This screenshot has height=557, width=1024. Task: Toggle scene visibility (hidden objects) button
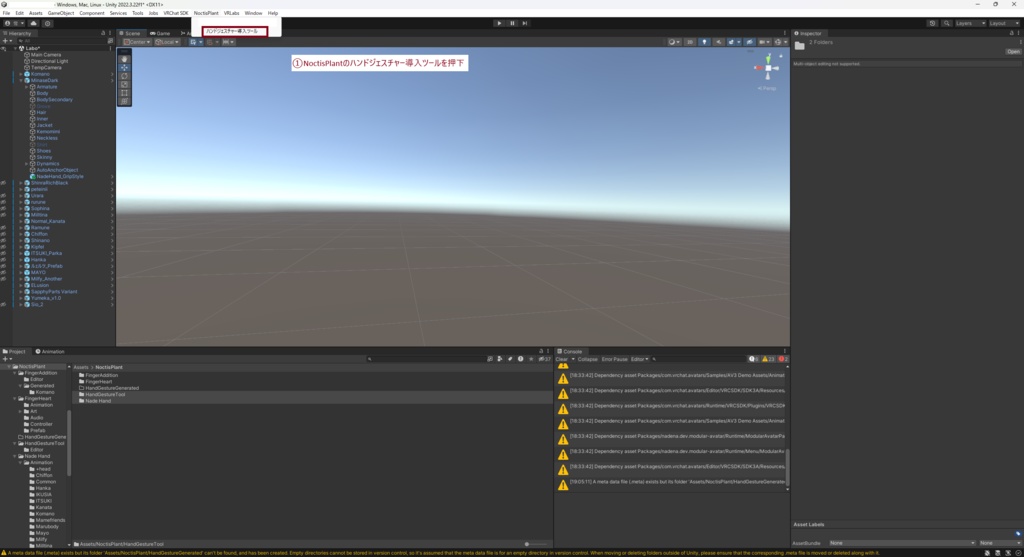pyautogui.click(x=749, y=42)
